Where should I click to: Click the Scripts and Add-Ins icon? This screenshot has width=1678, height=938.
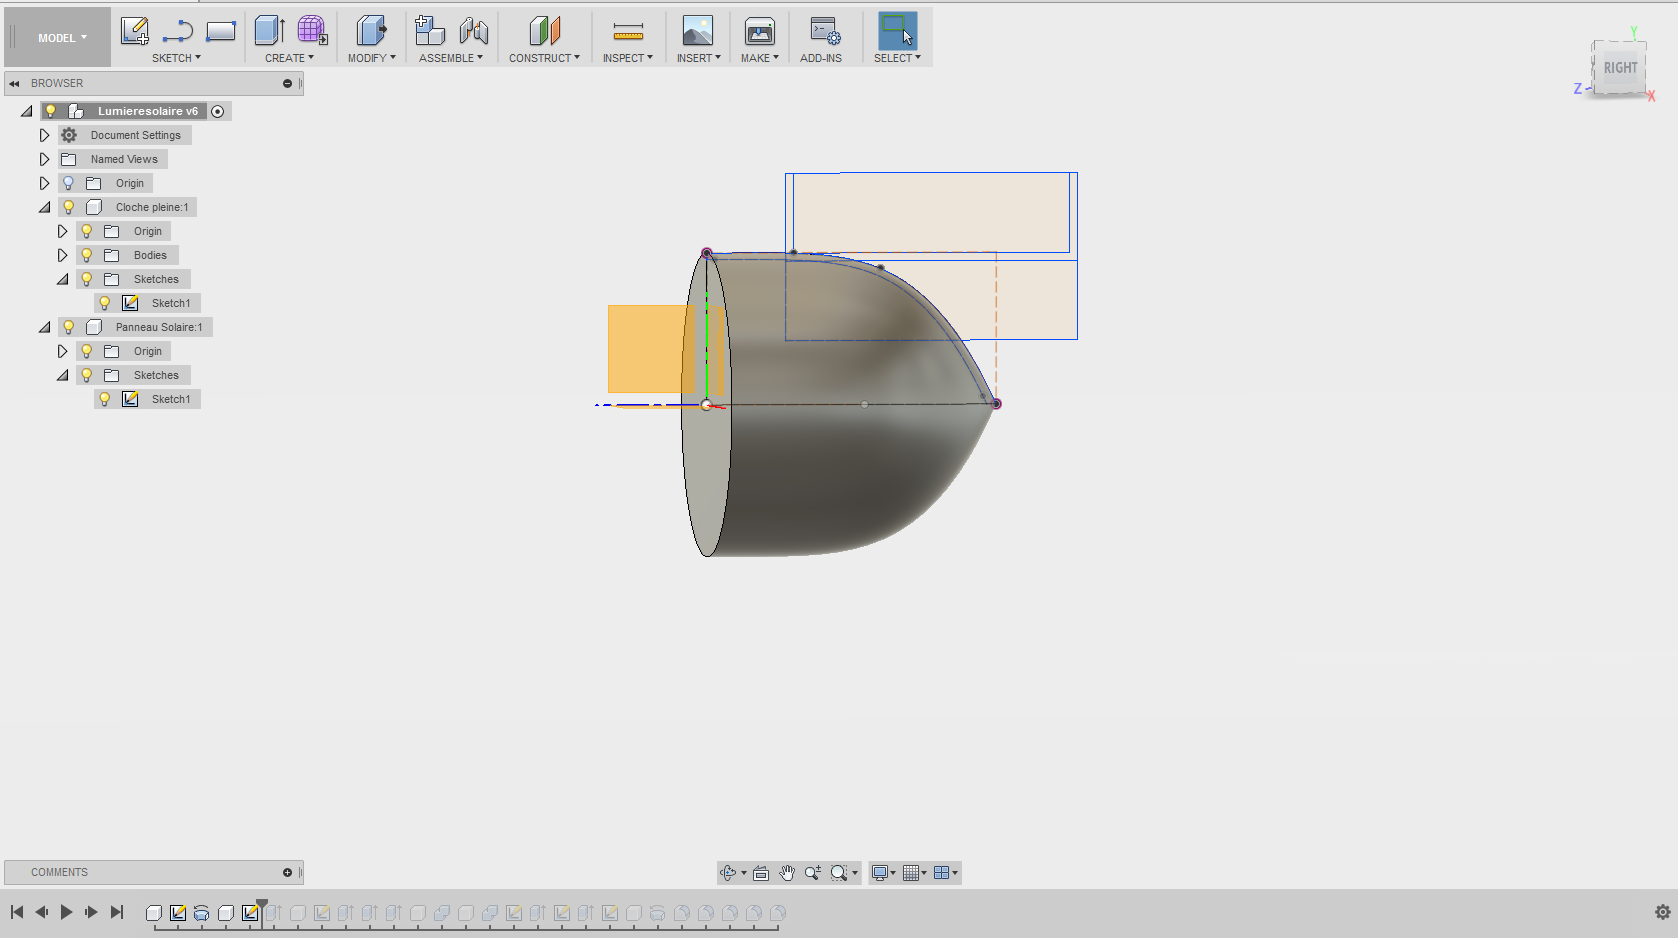click(825, 31)
